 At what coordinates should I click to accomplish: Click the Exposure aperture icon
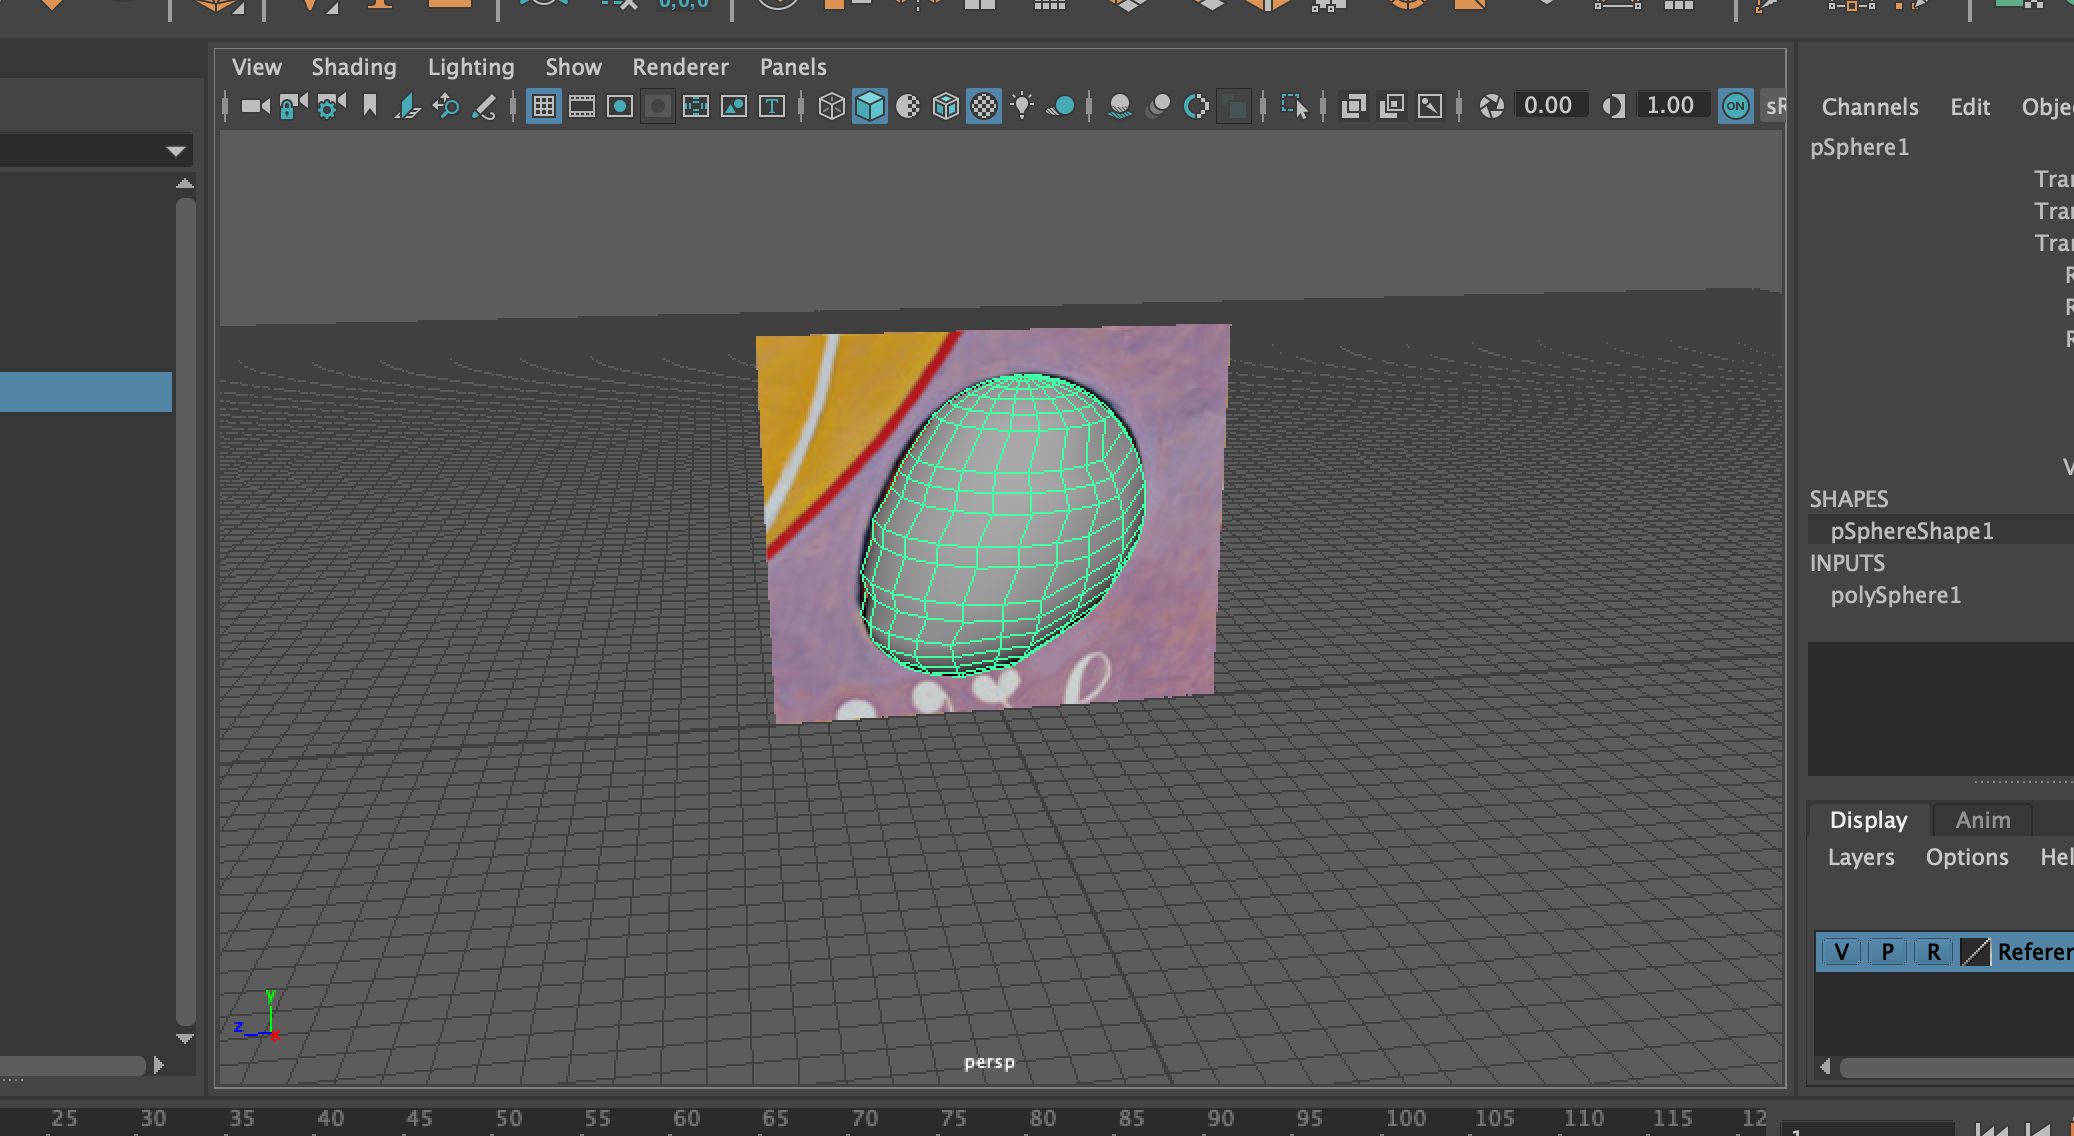tap(1491, 106)
